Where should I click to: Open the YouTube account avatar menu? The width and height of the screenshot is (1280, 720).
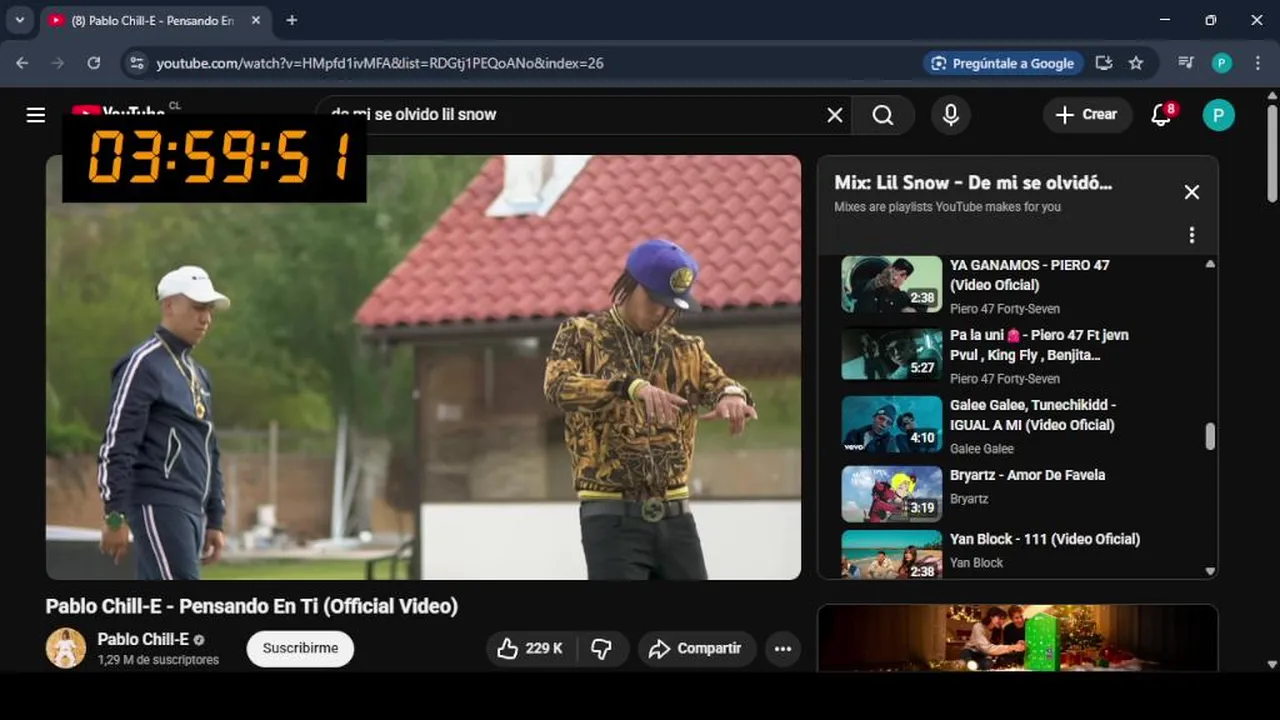(1218, 115)
